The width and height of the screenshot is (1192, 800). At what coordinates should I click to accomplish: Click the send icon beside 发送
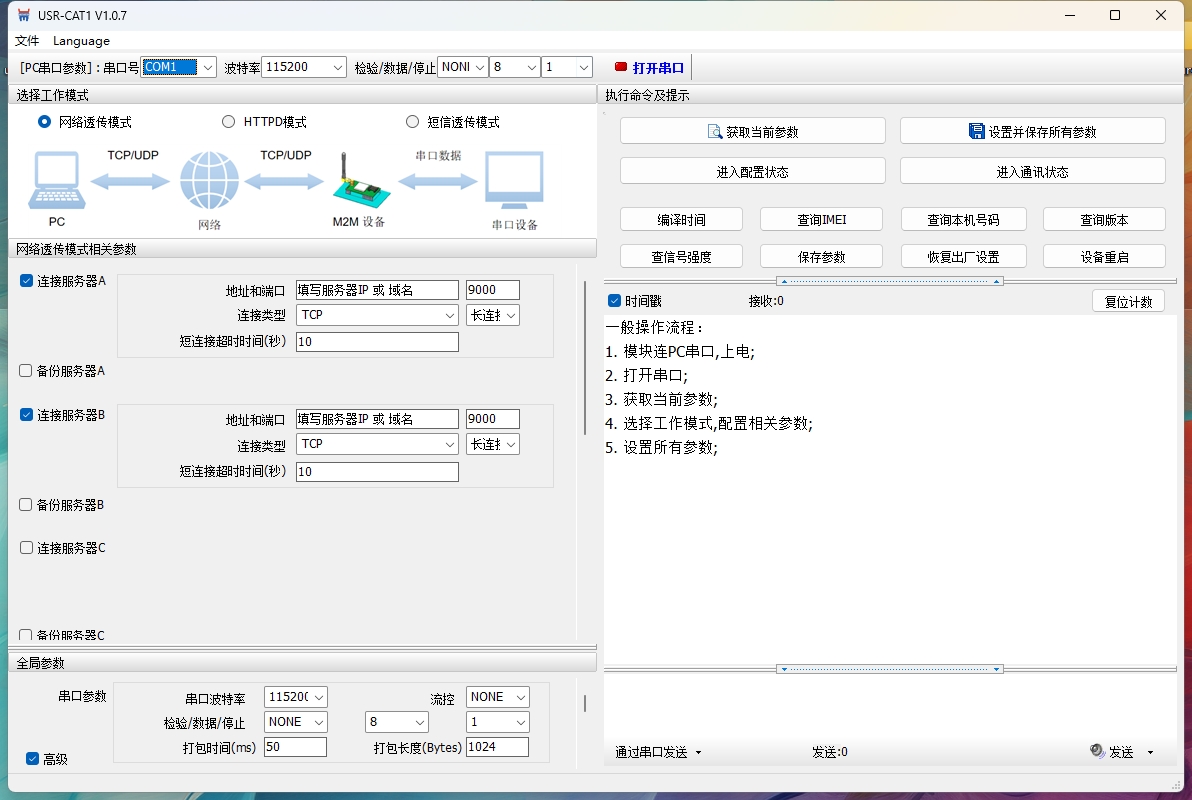(x=1097, y=751)
